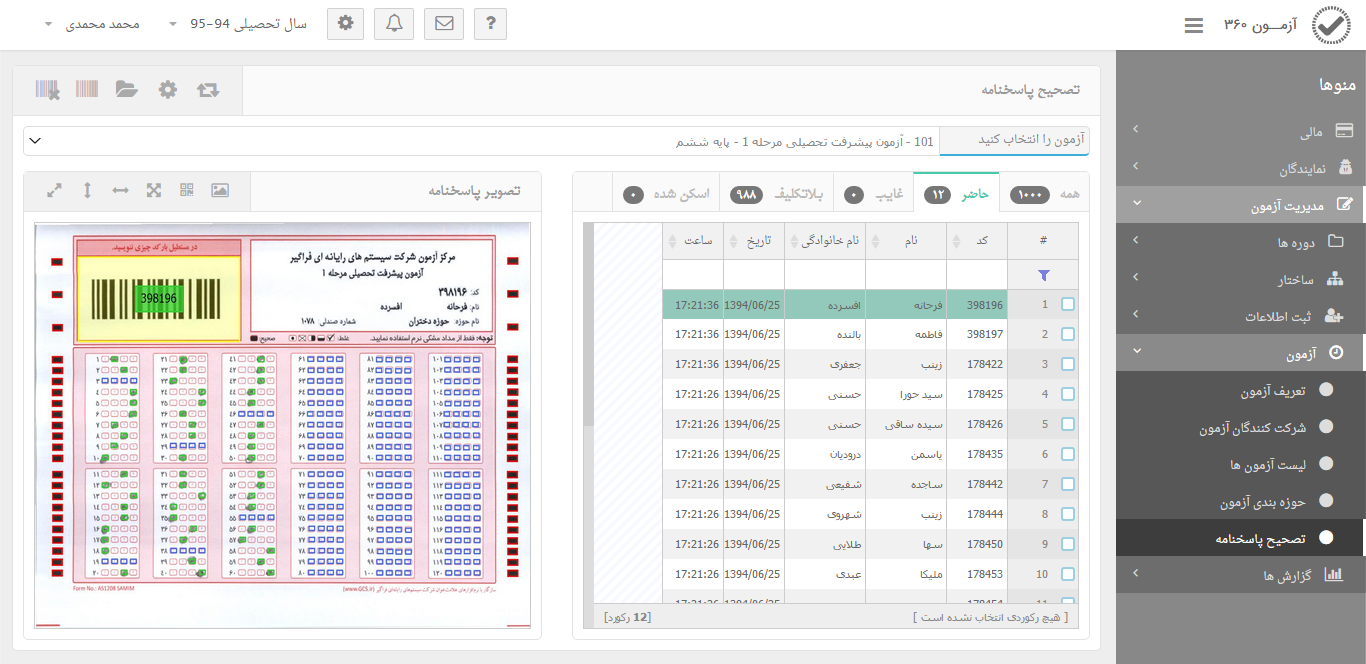
Task: Click the fit-to-screen arrows icon
Action: click(154, 190)
